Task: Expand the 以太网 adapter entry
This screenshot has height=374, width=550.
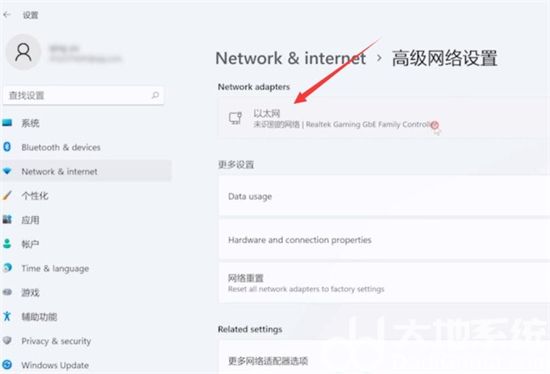Action: click(x=384, y=118)
